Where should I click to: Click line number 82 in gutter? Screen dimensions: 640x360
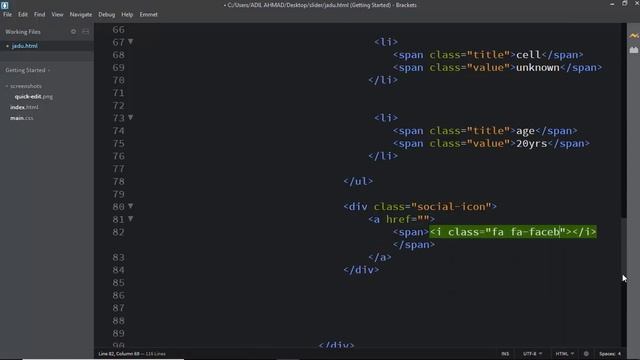pos(119,232)
